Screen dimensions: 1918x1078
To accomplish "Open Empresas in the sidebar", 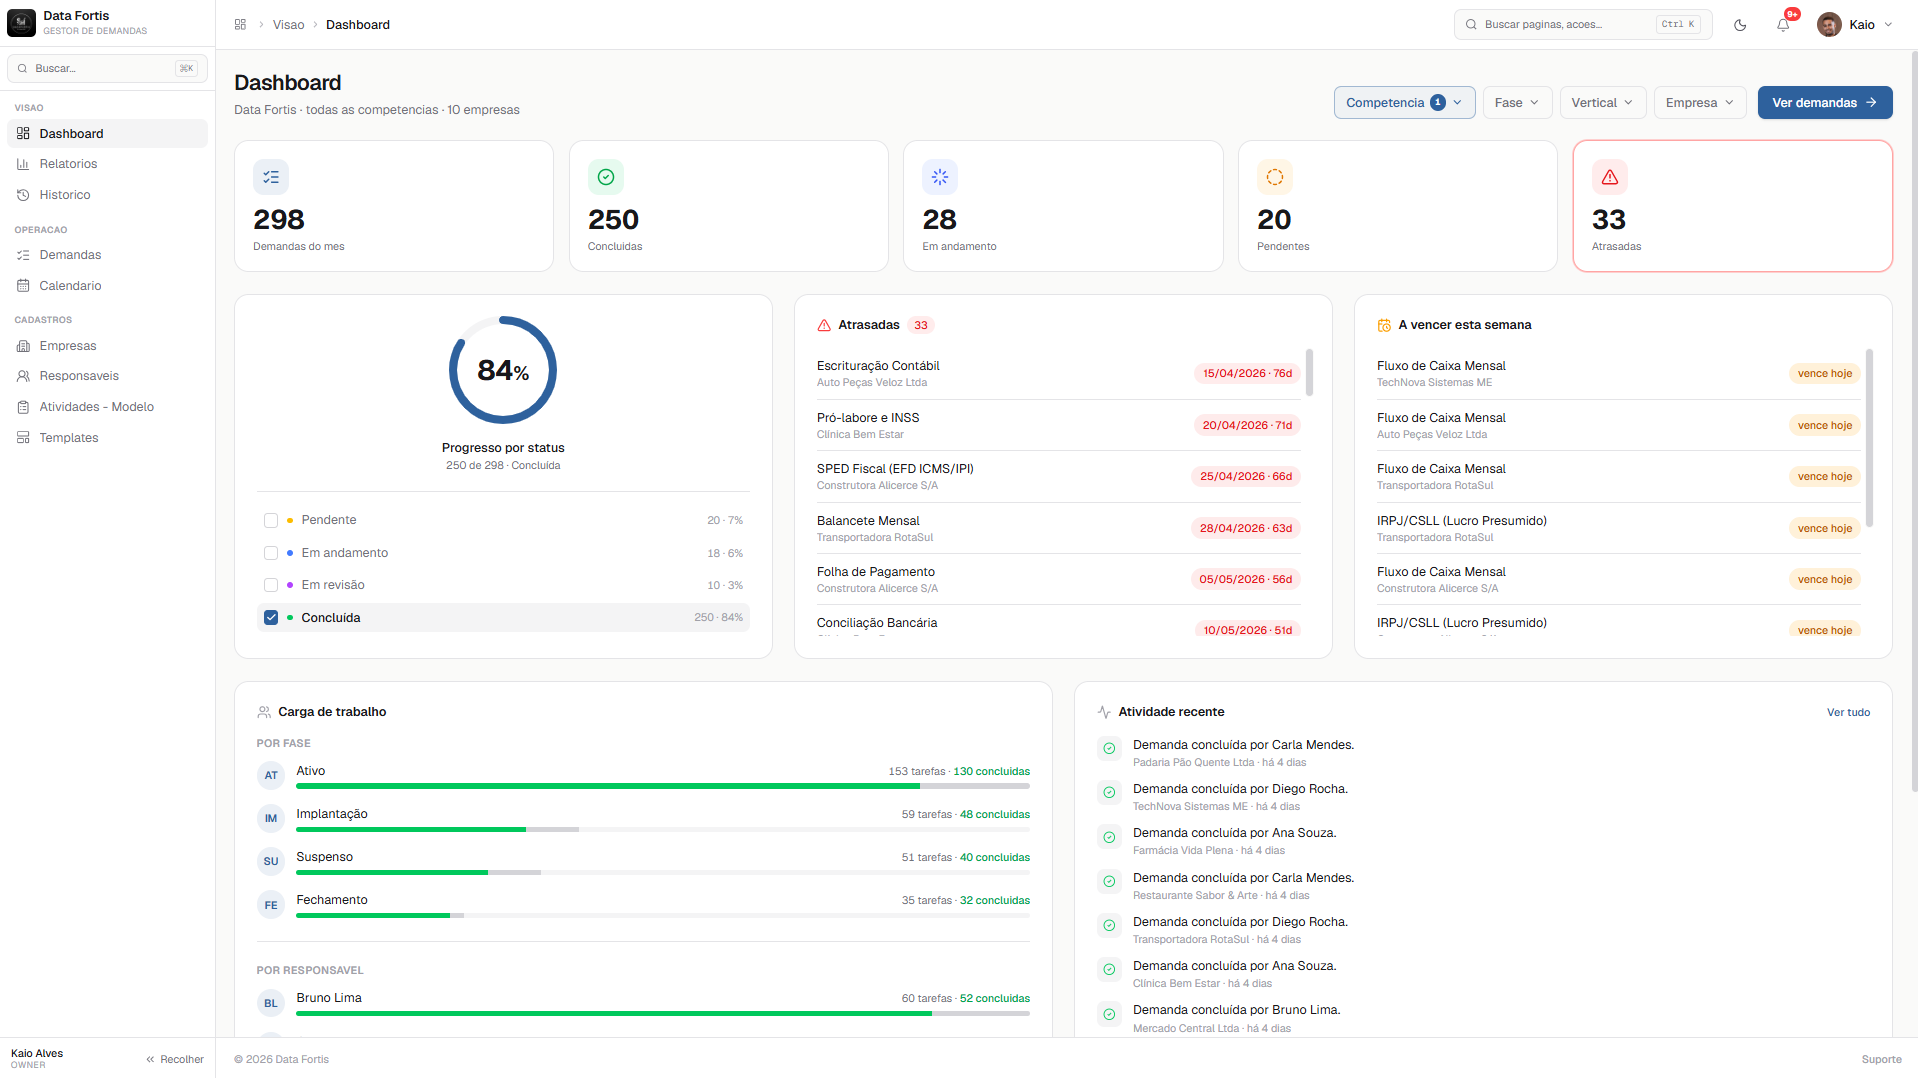I will tap(108, 346).
